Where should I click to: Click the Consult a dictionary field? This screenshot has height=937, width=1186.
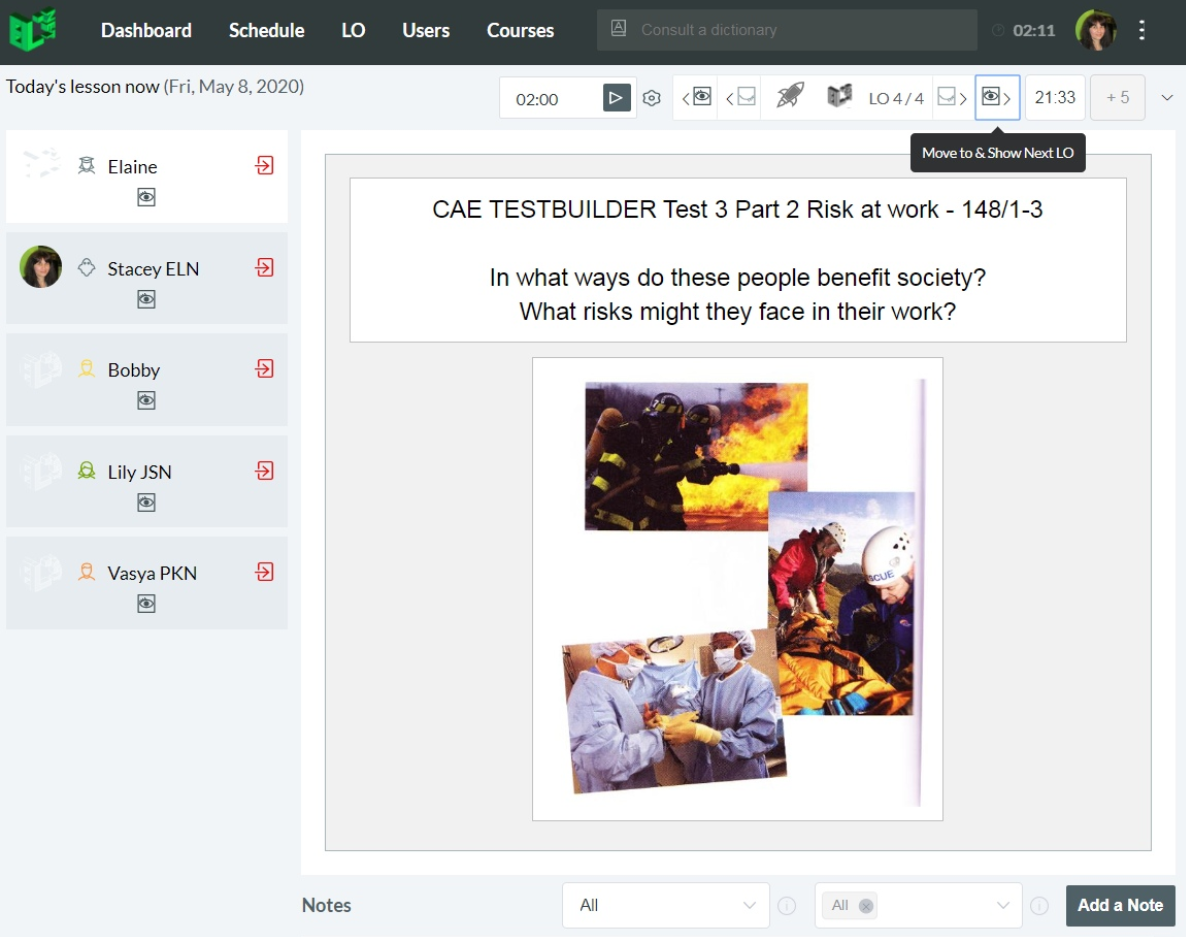click(787, 29)
